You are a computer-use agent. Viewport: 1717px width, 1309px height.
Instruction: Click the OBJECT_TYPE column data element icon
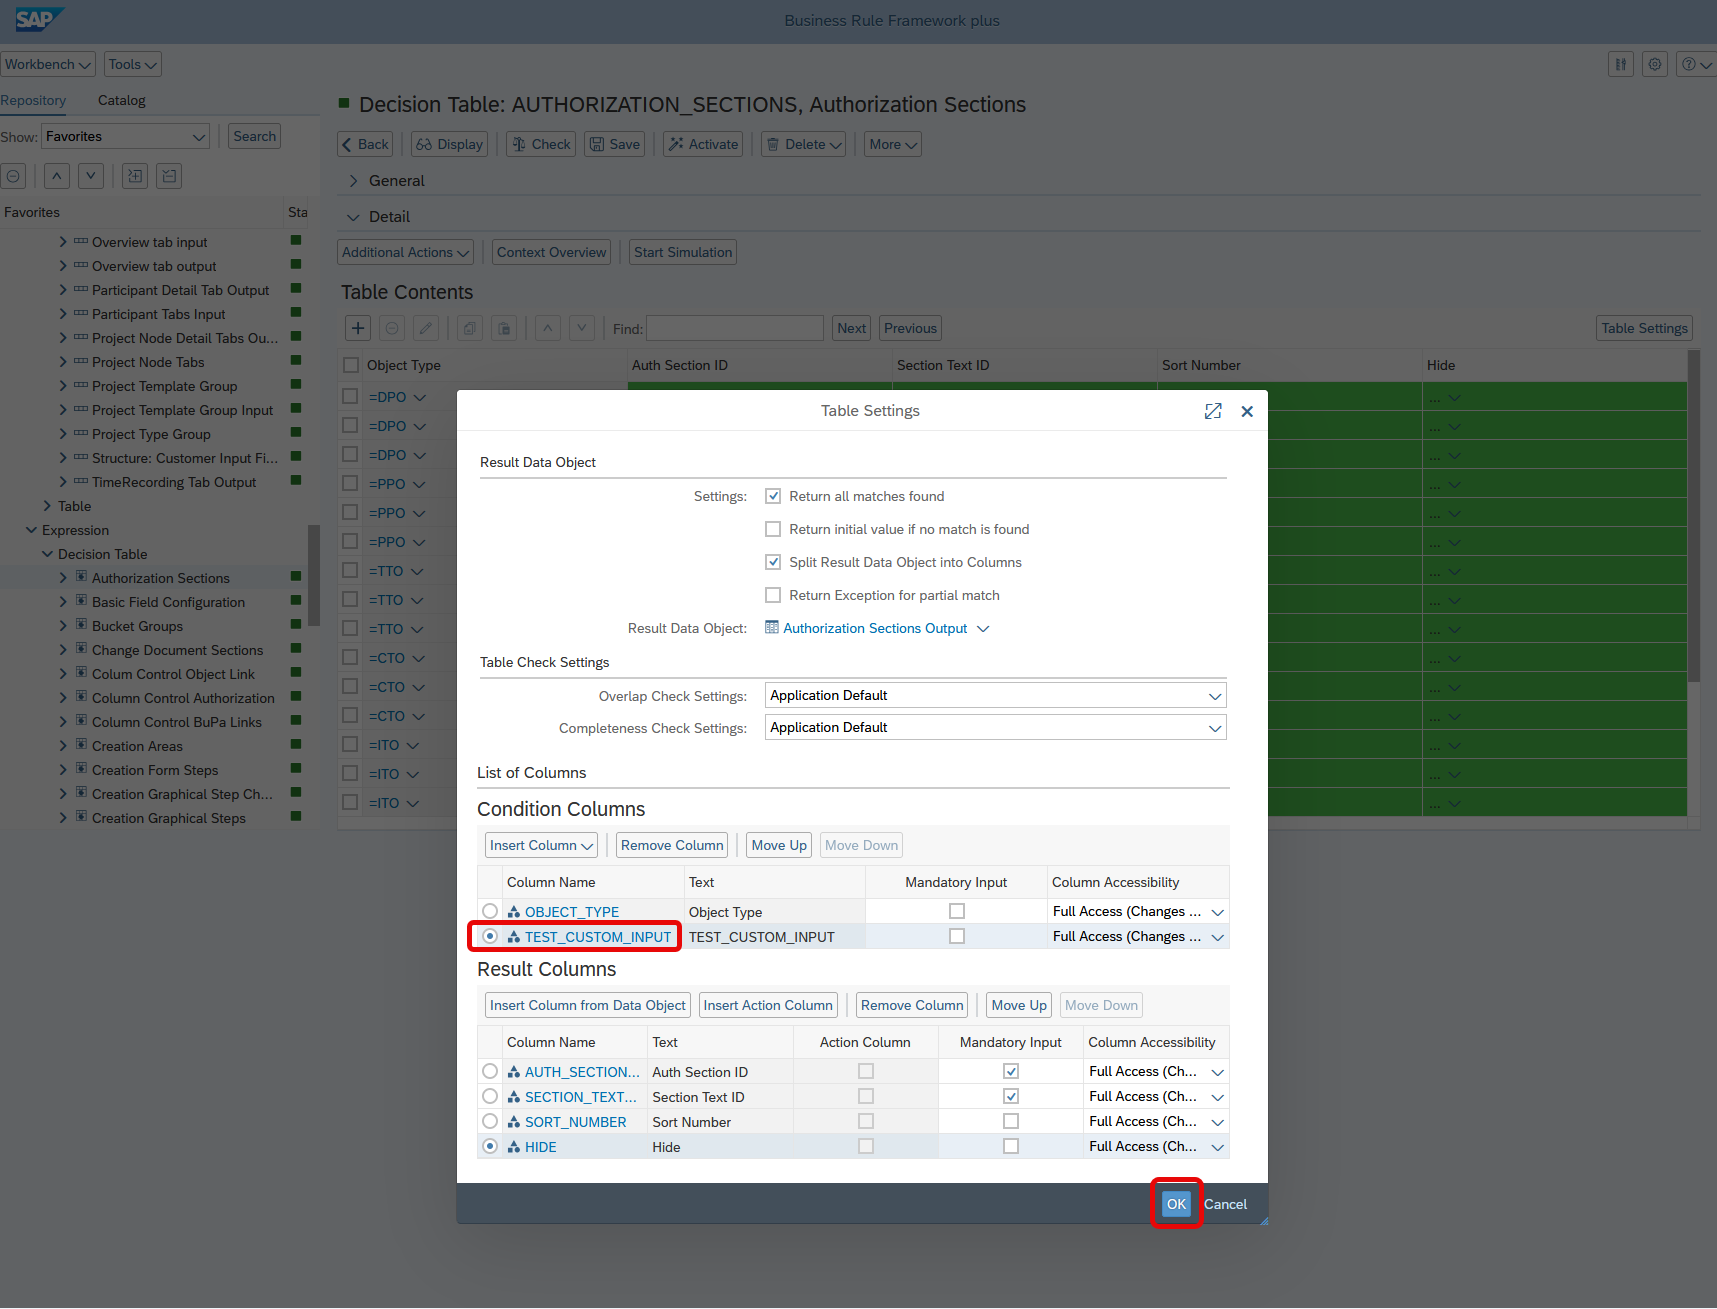tap(514, 912)
